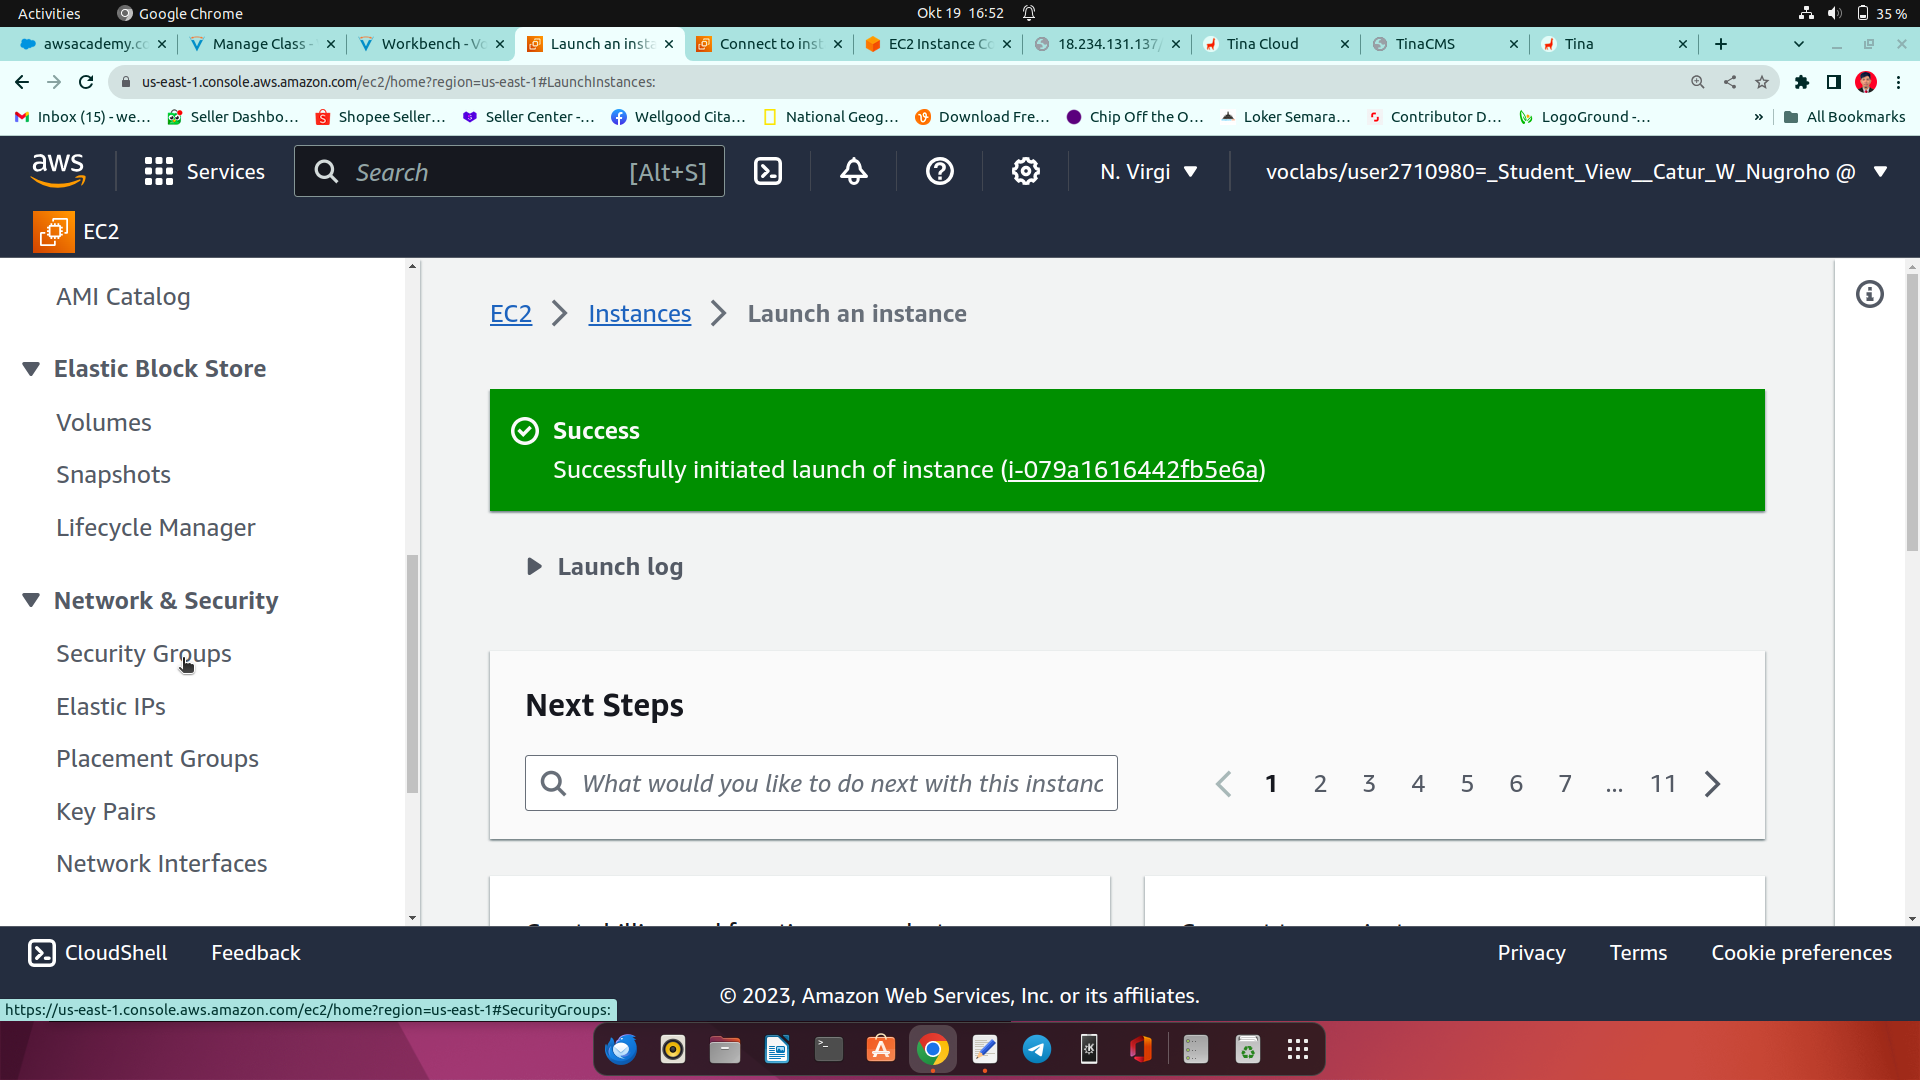The image size is (1920, 1080).
Task: Switch to the Connect to instance tab
Action: click(x=769, y=44)
